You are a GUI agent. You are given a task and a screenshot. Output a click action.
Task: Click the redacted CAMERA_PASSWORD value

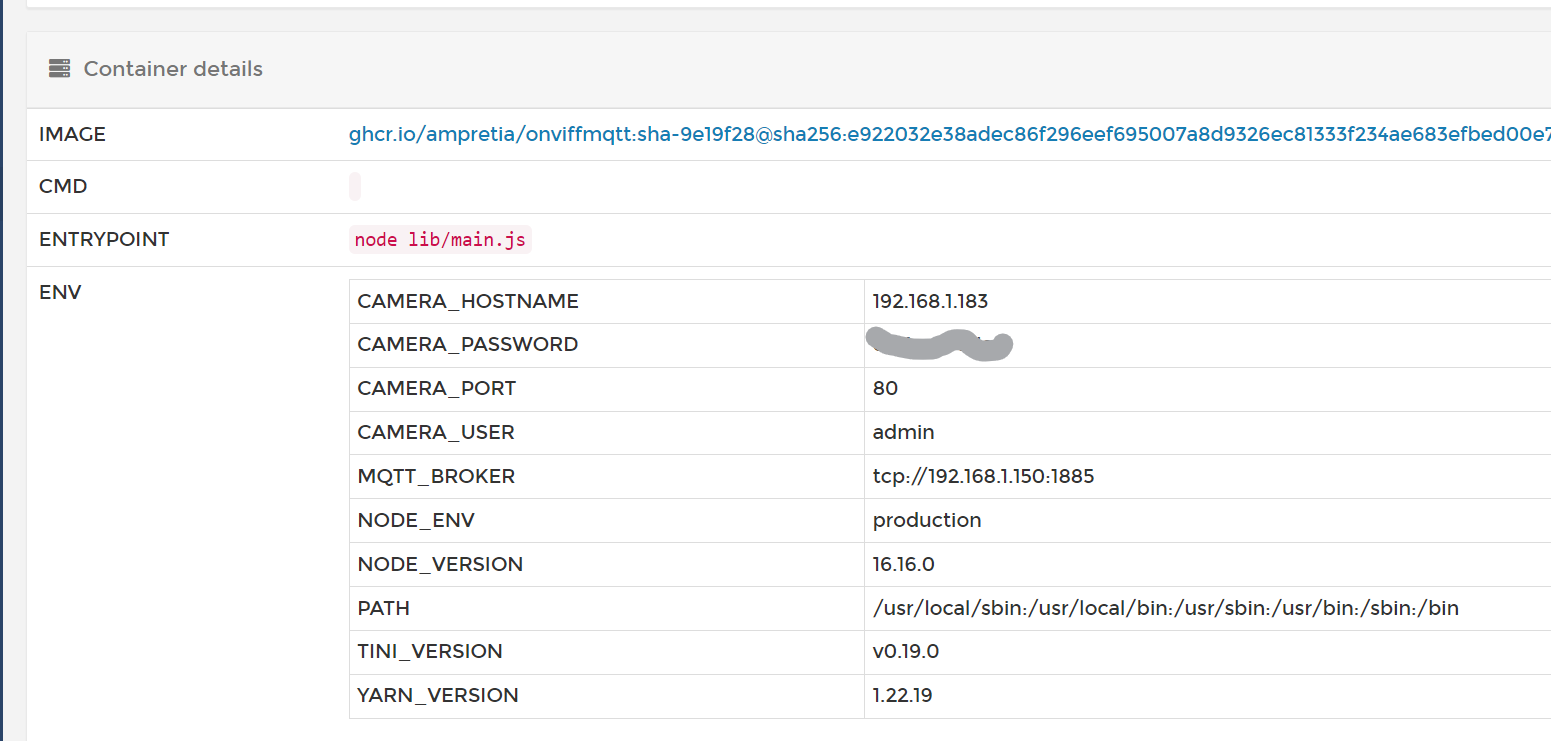[x=938, y=344]
